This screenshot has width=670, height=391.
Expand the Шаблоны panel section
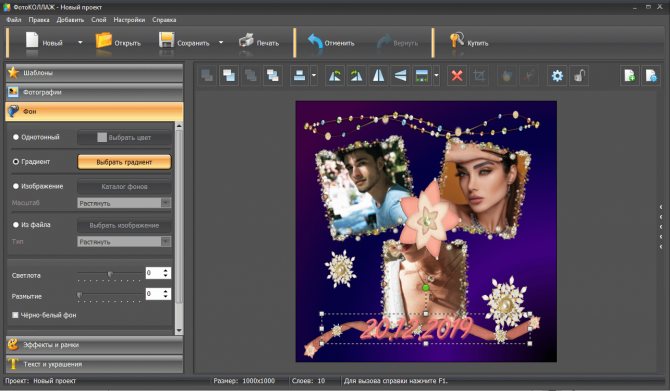pyautogui.click(x=94, y=73)
